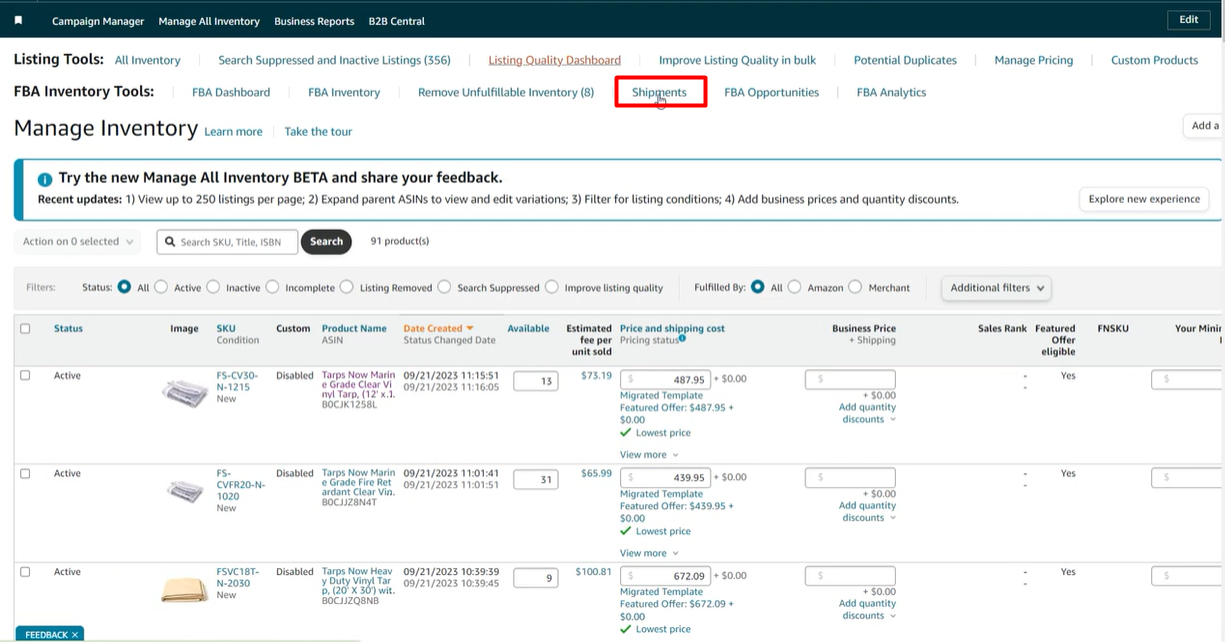Click the Business Price field in the 439.95 row
The height and width of the screenshot is (642, 1225).
(x=850, y=478)
